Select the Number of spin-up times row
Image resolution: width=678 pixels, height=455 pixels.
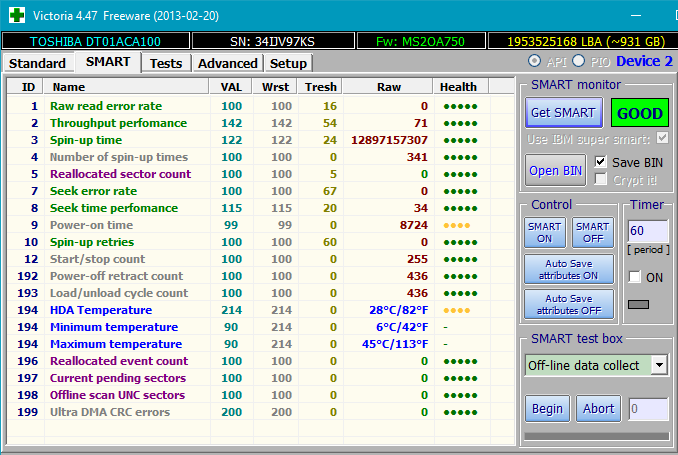261,157
